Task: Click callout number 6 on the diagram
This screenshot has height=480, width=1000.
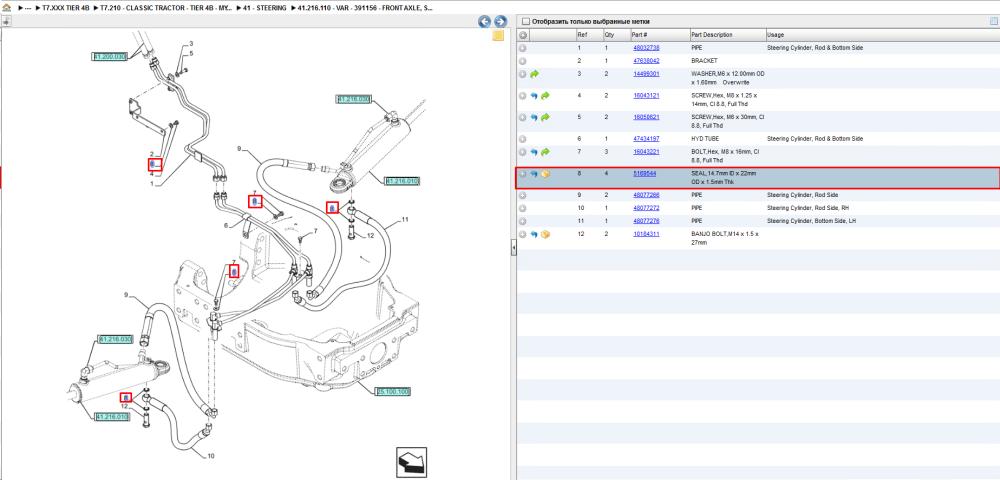Action: click(225, 226)
